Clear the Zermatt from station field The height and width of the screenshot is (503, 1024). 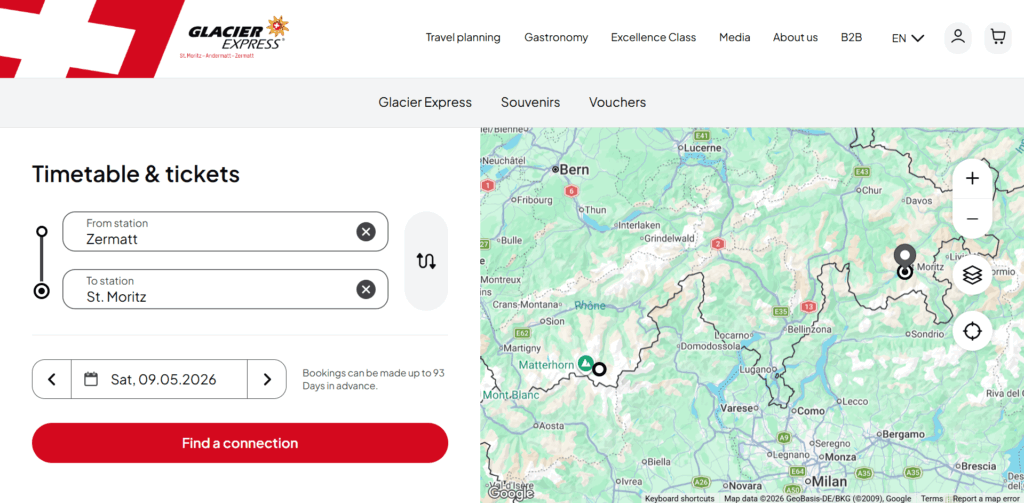coord(366,232)
